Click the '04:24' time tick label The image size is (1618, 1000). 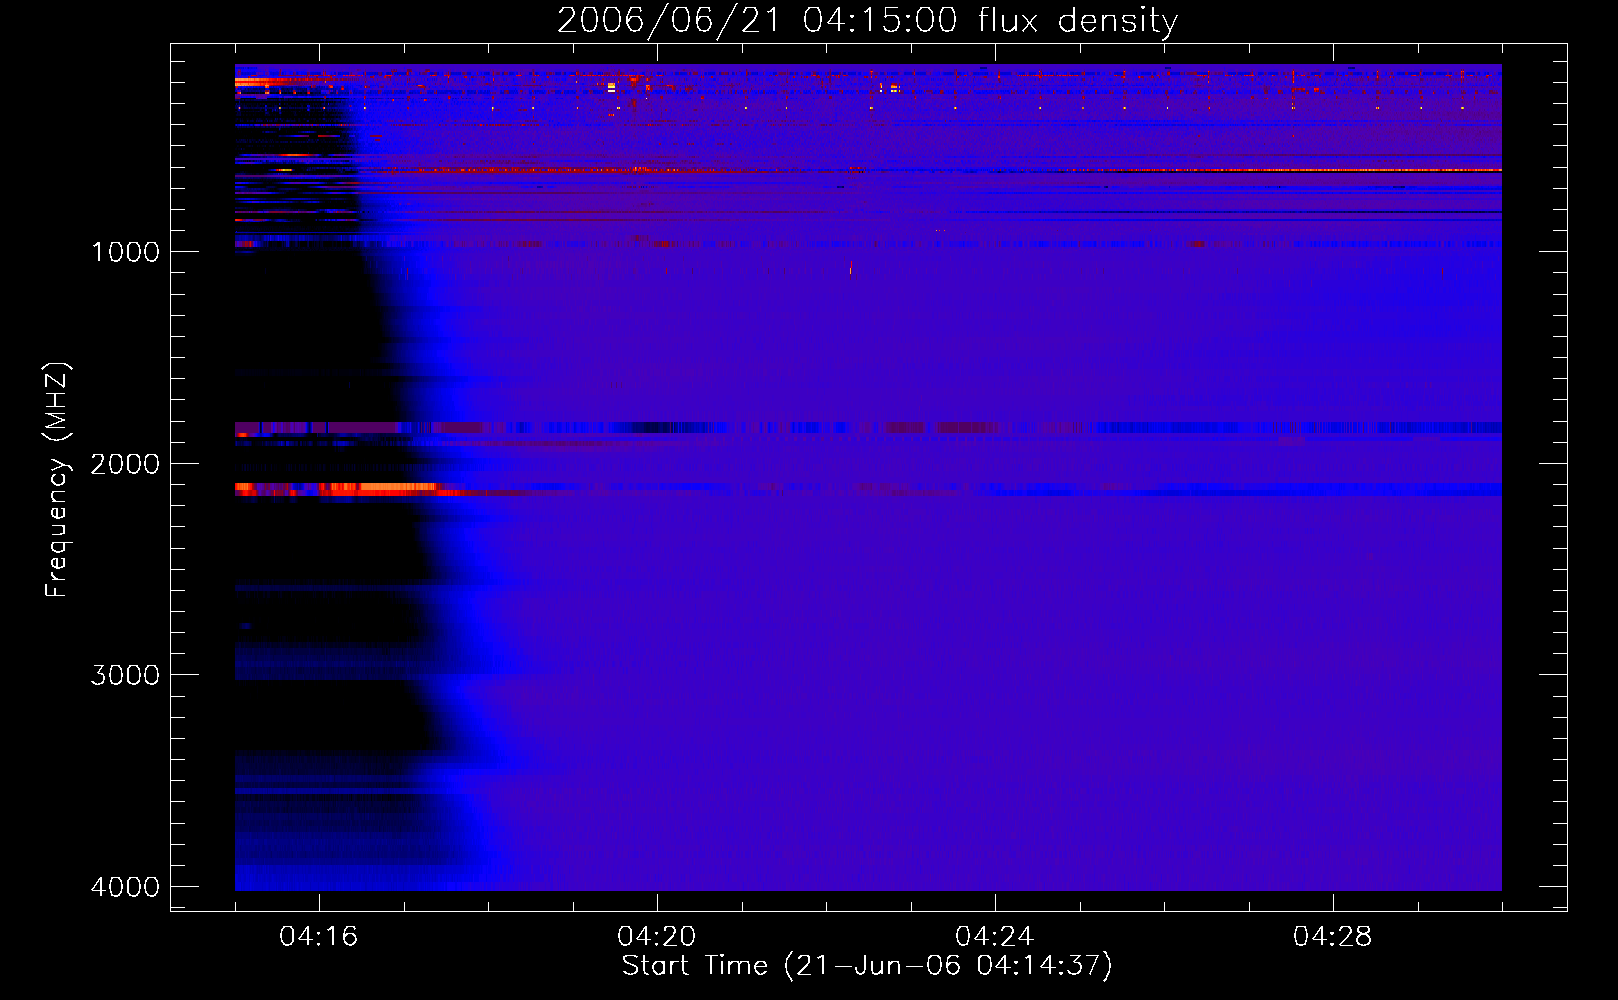click(x=995, y=937)
